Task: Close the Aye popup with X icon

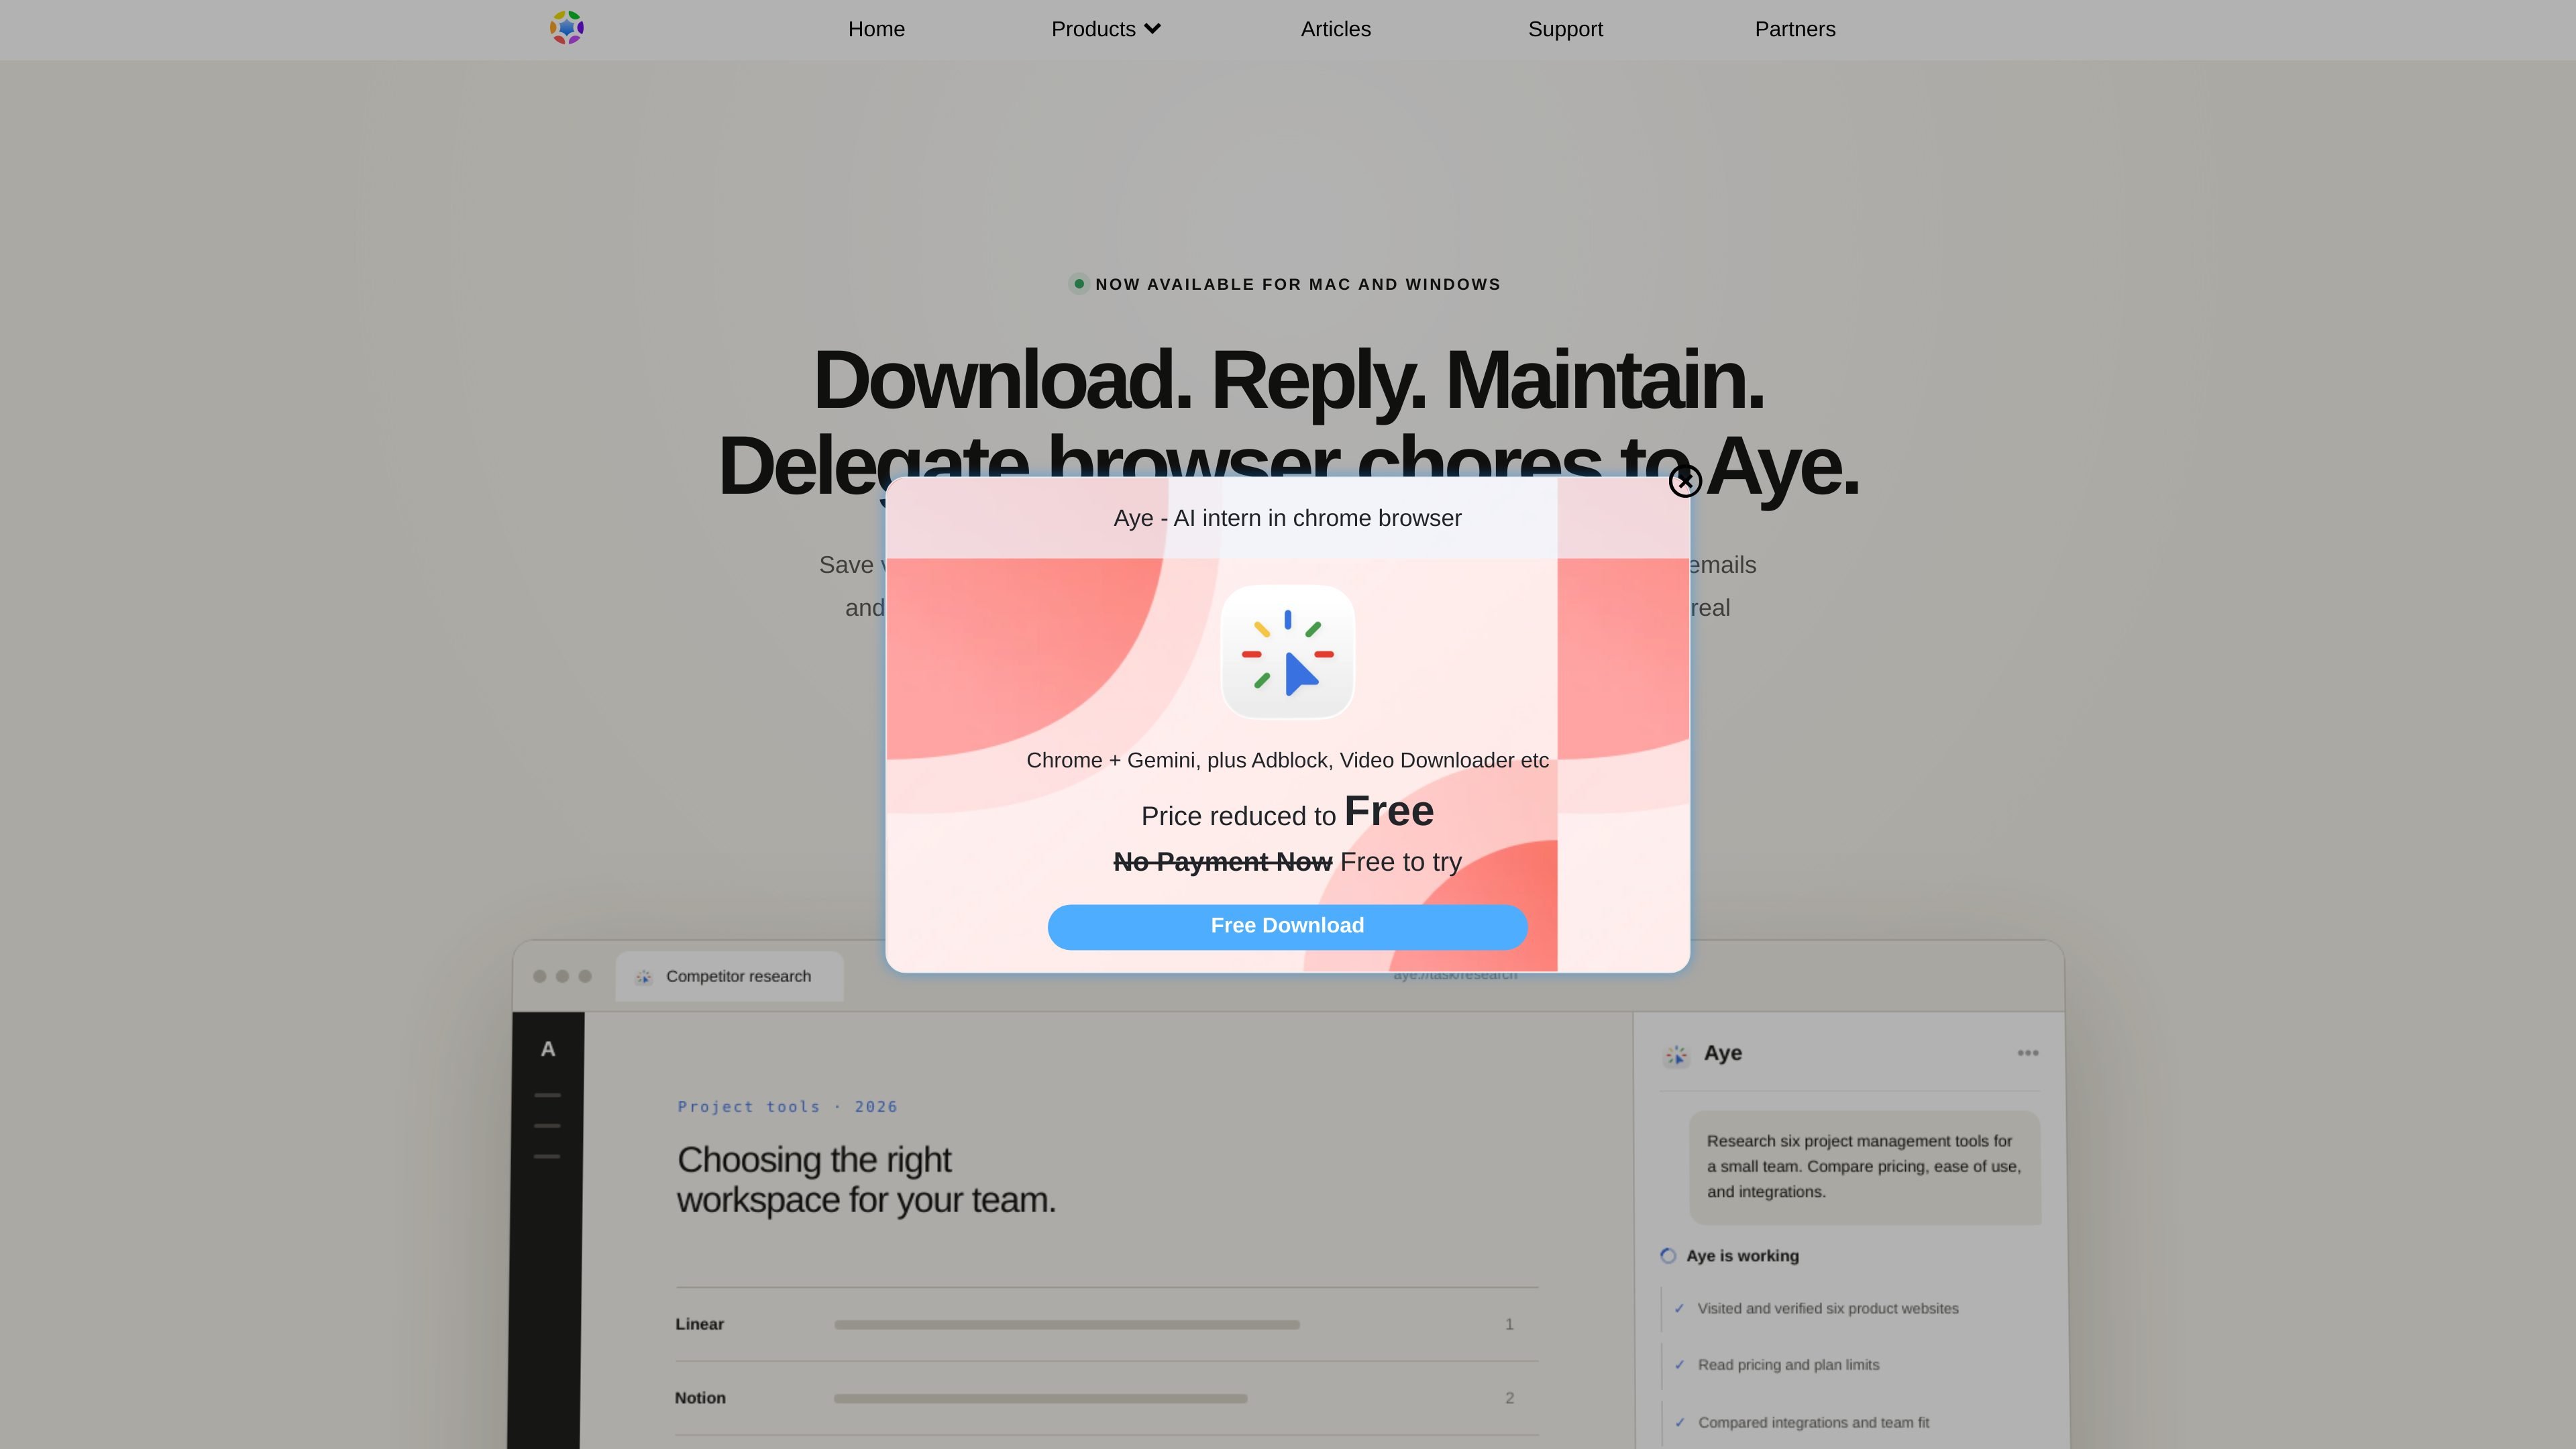Action: [1685, 481]
